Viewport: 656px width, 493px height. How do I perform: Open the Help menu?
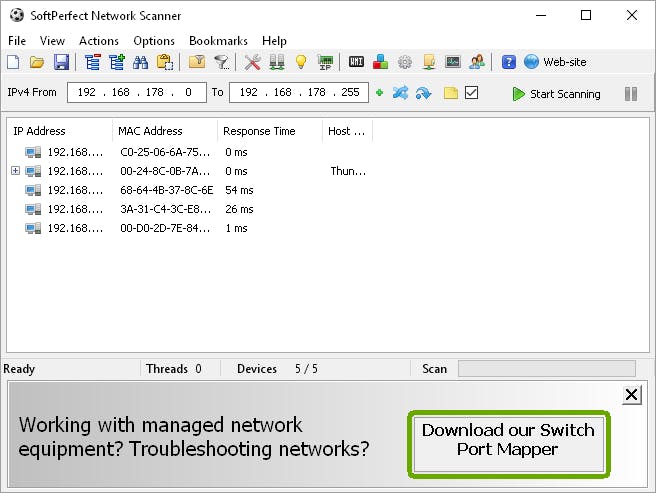(x=274, y=41)
